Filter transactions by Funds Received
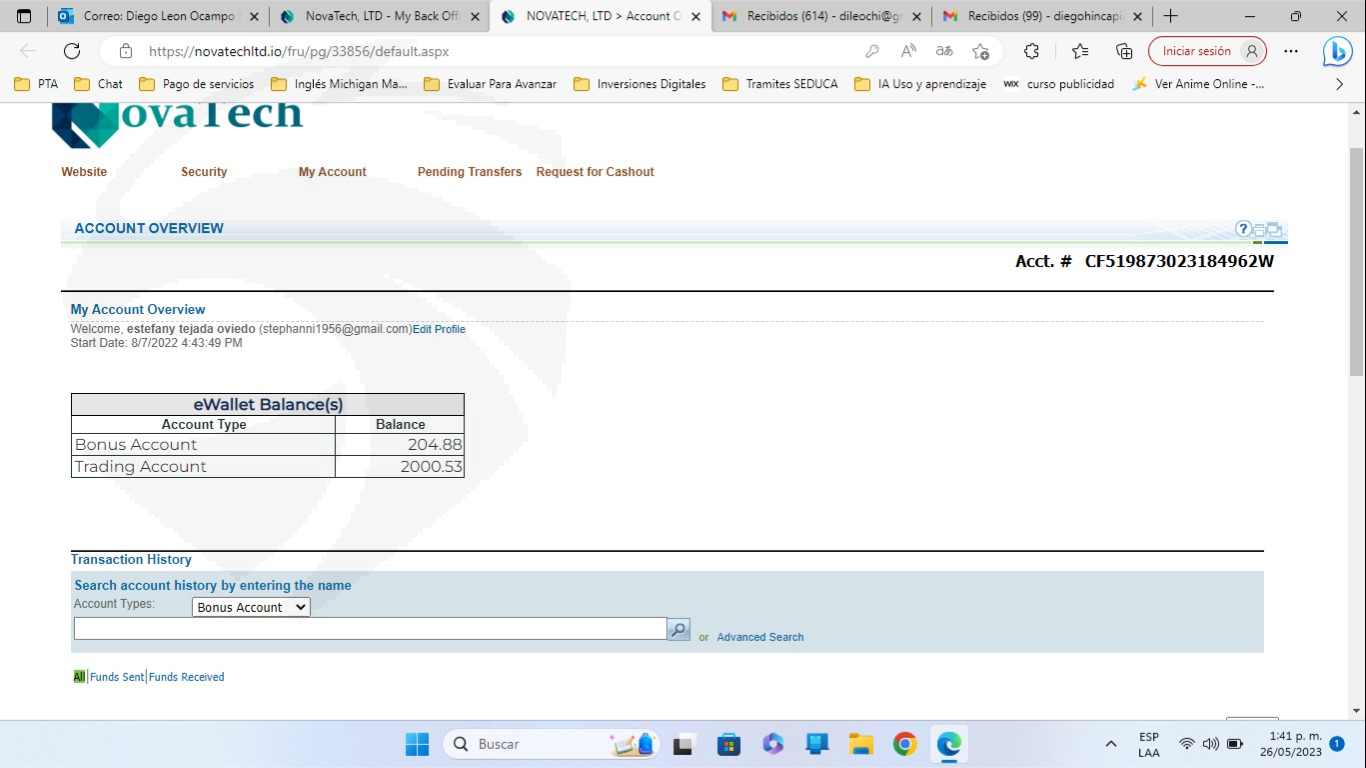This screenshot has width=1366, height=768. pyautogui.click(x=187, y=677)
